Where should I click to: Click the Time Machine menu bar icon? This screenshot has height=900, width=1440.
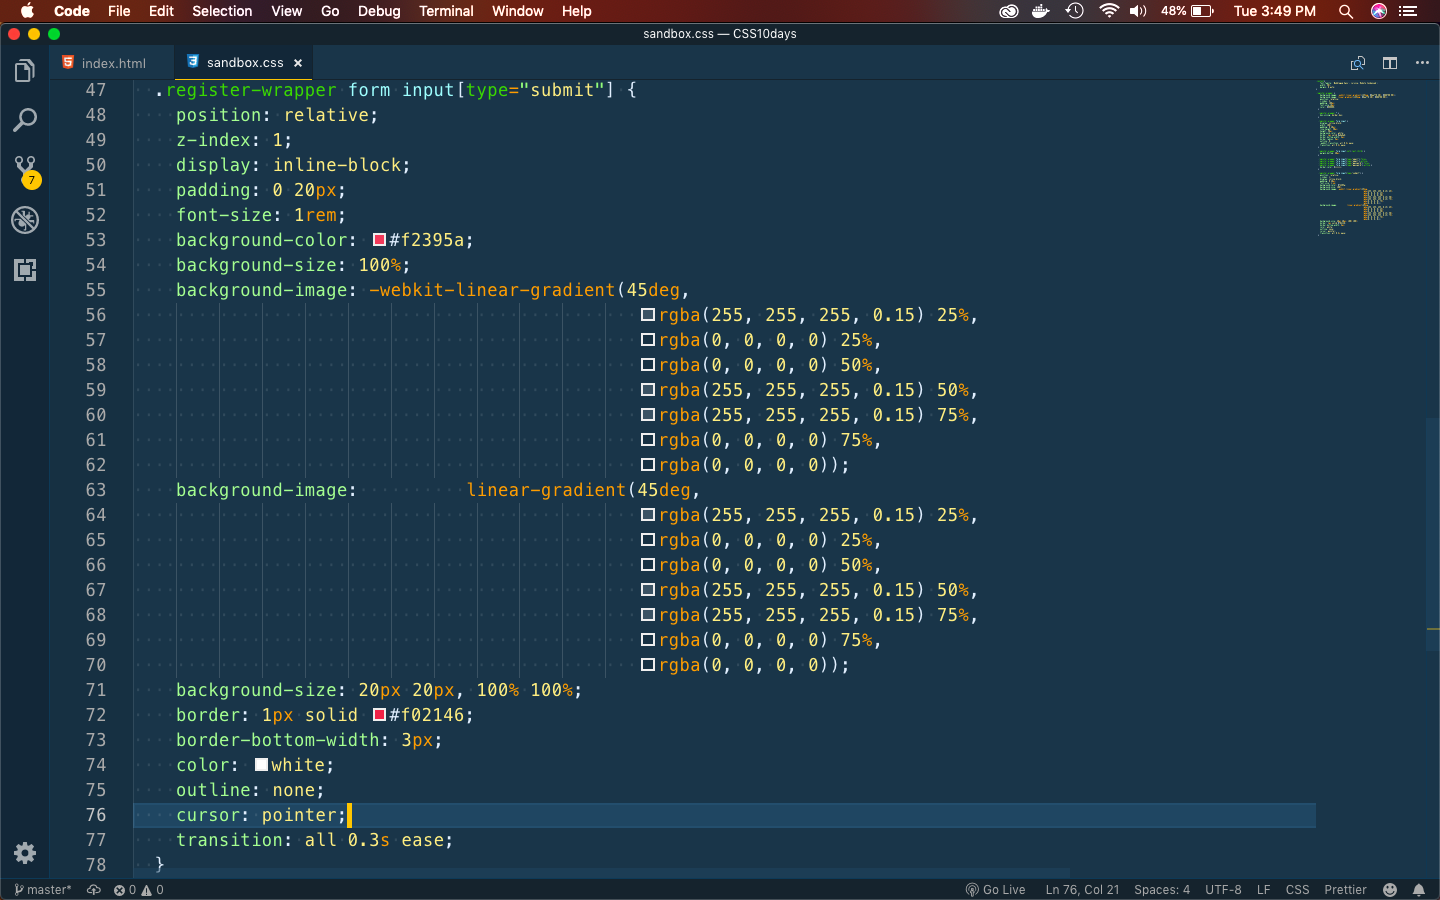1075,11
